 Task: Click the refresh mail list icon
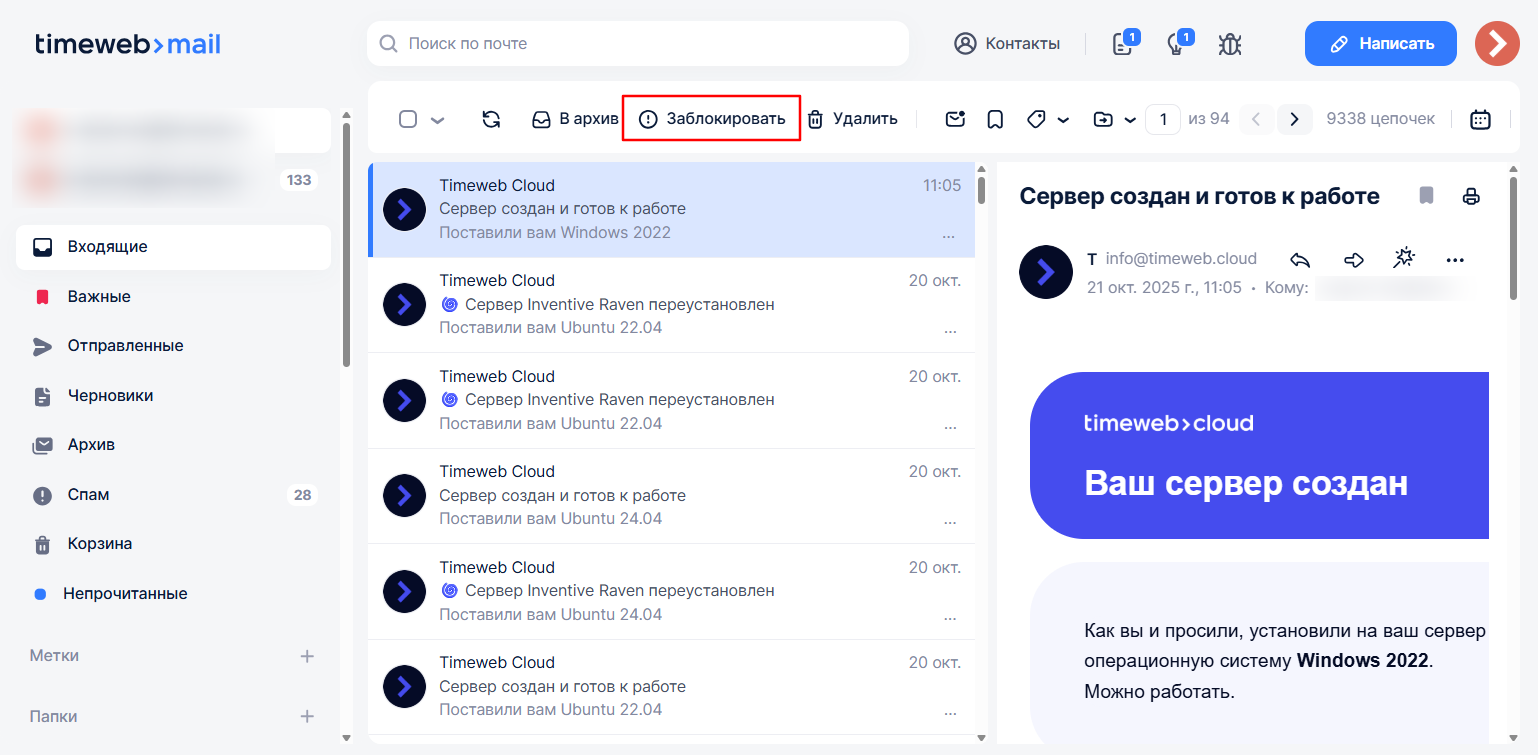pos(491,119)
